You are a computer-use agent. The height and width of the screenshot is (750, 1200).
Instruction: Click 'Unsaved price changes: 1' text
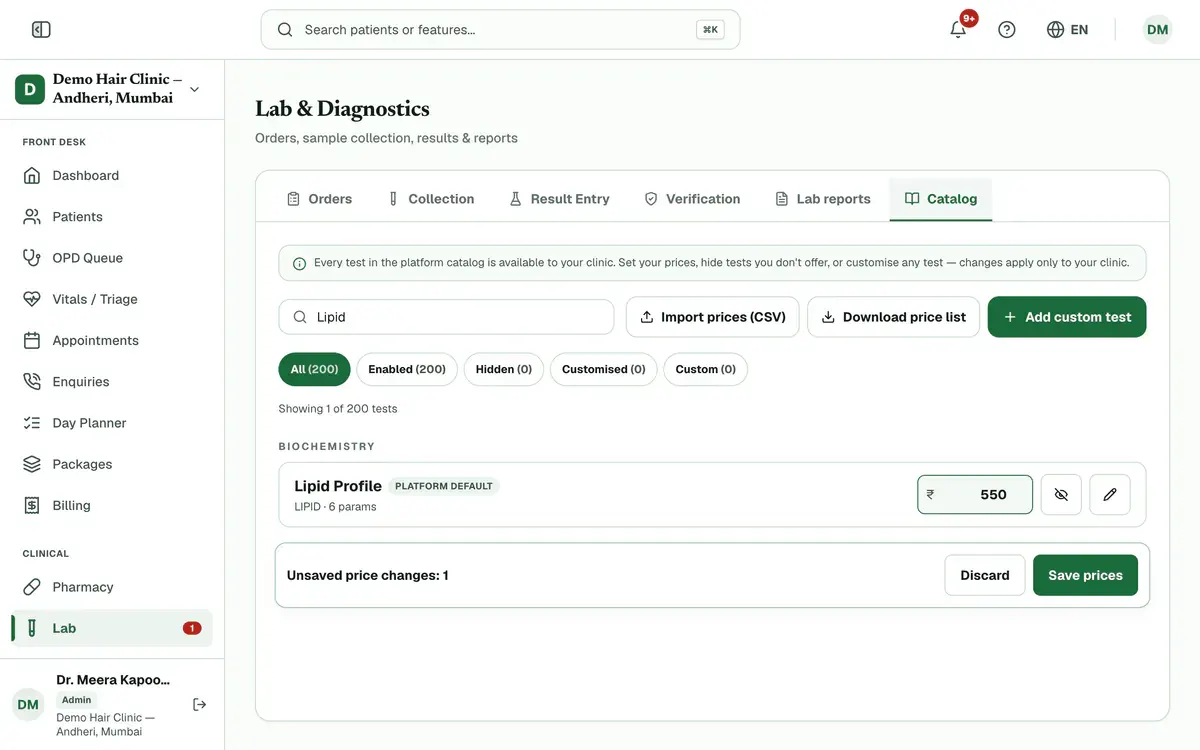click(367, 576)
